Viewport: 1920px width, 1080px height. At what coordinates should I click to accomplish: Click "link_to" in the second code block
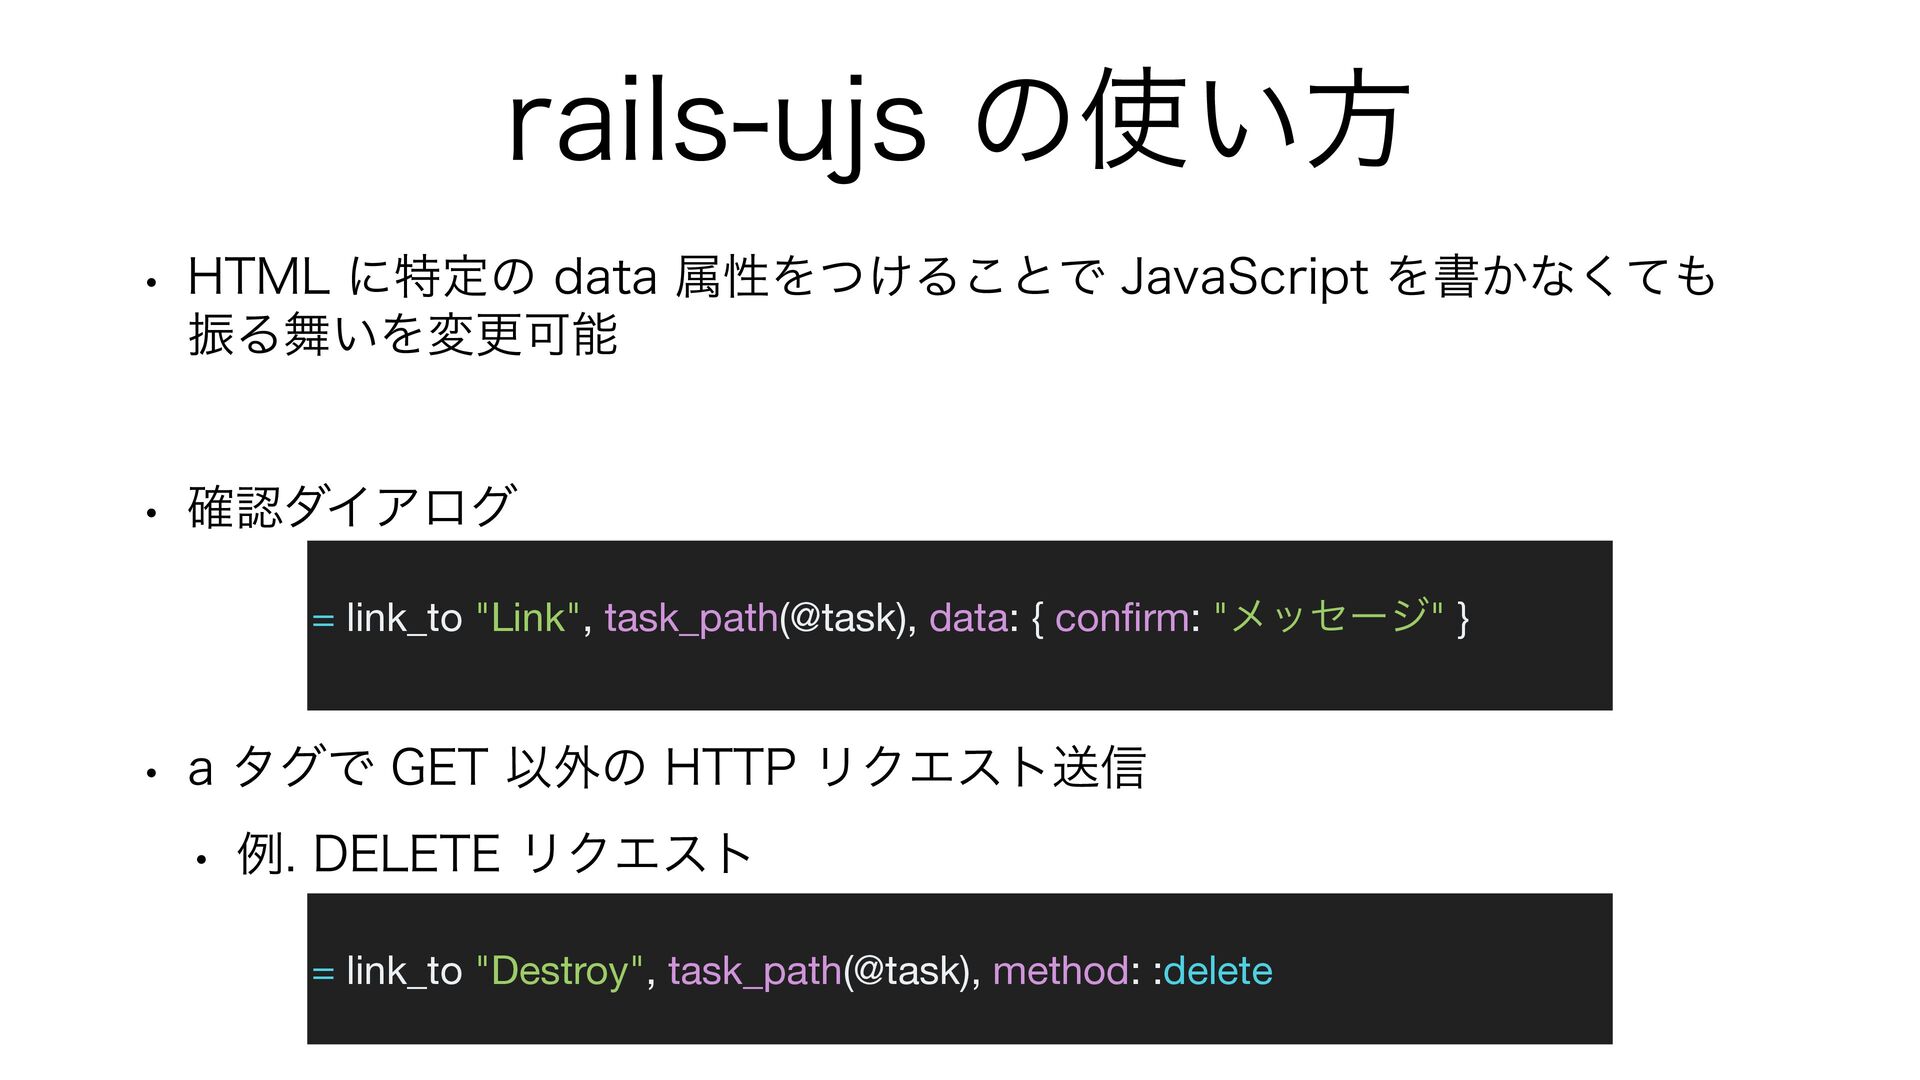(x=404, y=971)
